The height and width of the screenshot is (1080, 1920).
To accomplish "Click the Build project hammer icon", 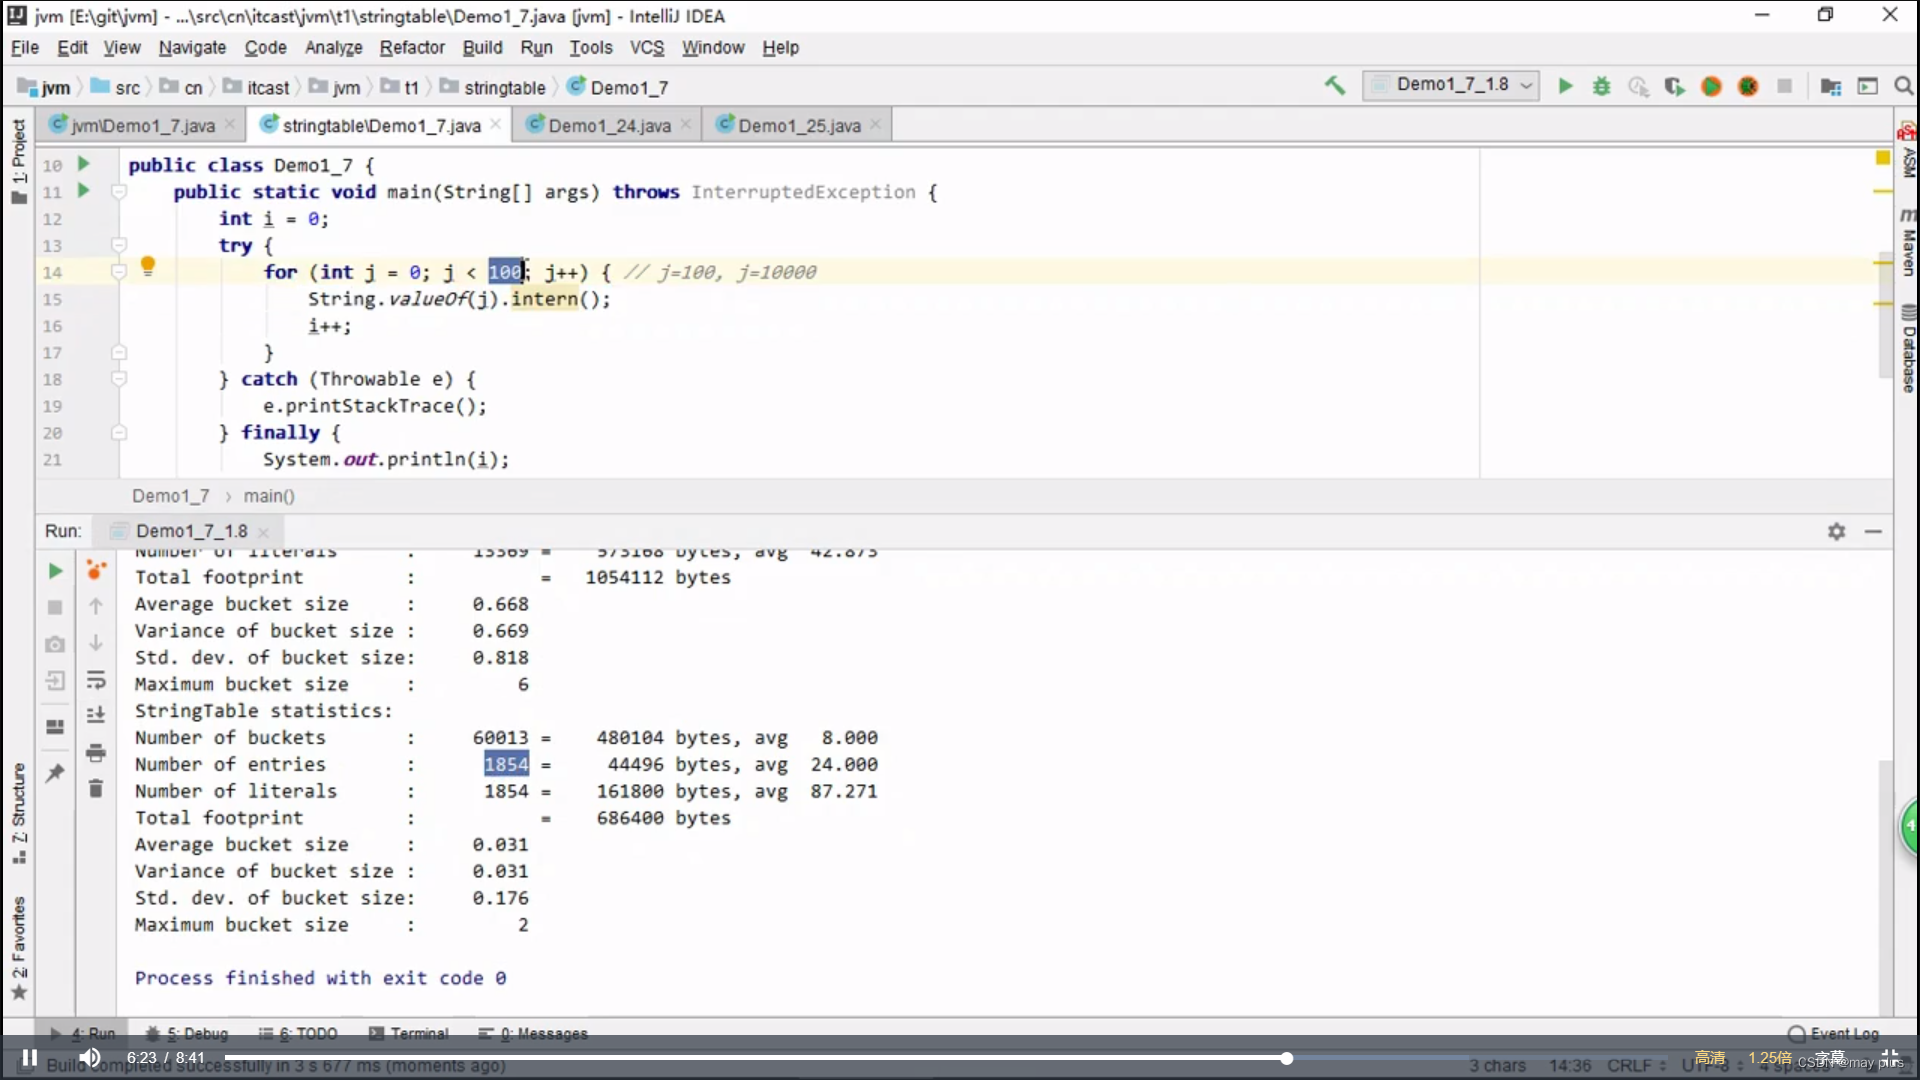I will (x=1335, y=86).
